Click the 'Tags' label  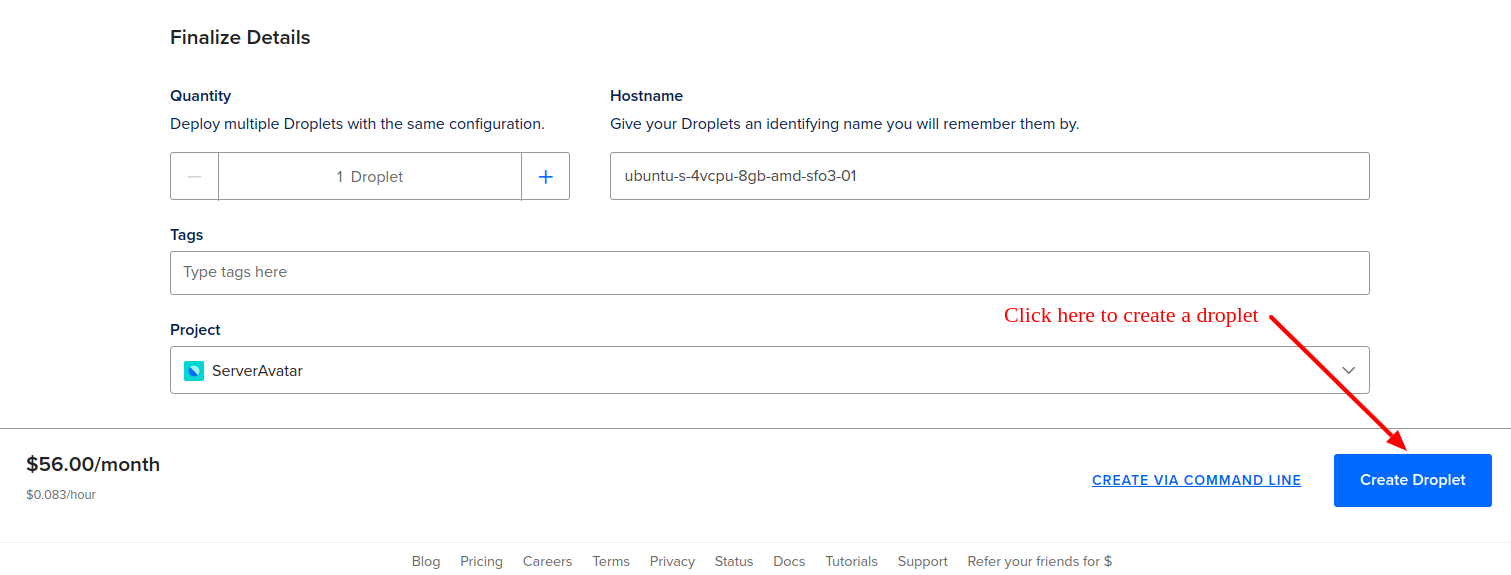(186, 235)
